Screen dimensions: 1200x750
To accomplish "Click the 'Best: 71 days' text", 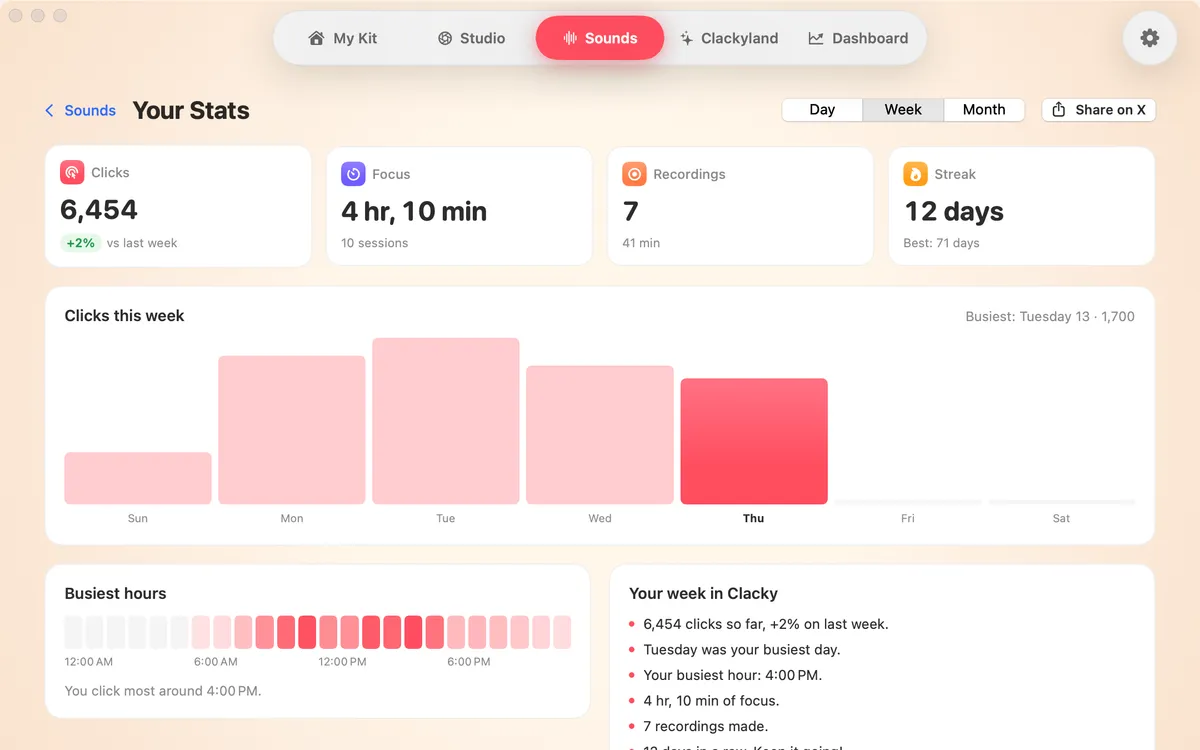I will coord(942,243).
